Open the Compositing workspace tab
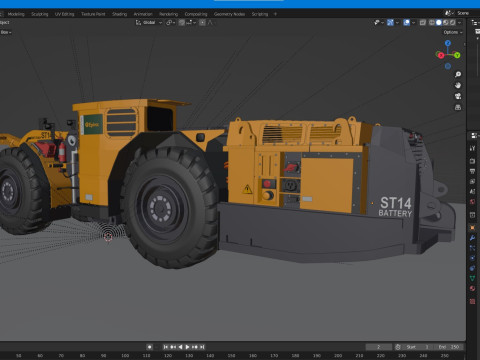Viewport: 480px width, 360px height. click(x=196, y=14)
